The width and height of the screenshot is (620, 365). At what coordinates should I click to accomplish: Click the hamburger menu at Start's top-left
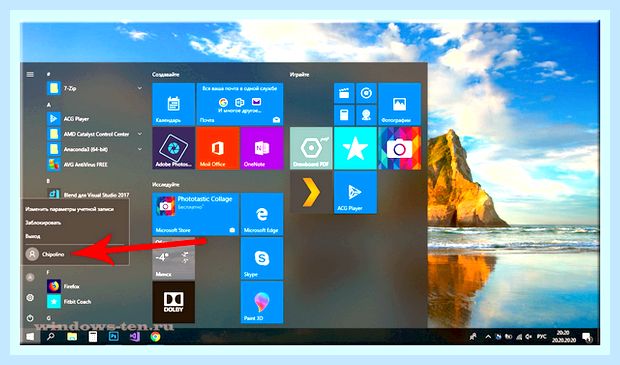click(x=30, y=74)
